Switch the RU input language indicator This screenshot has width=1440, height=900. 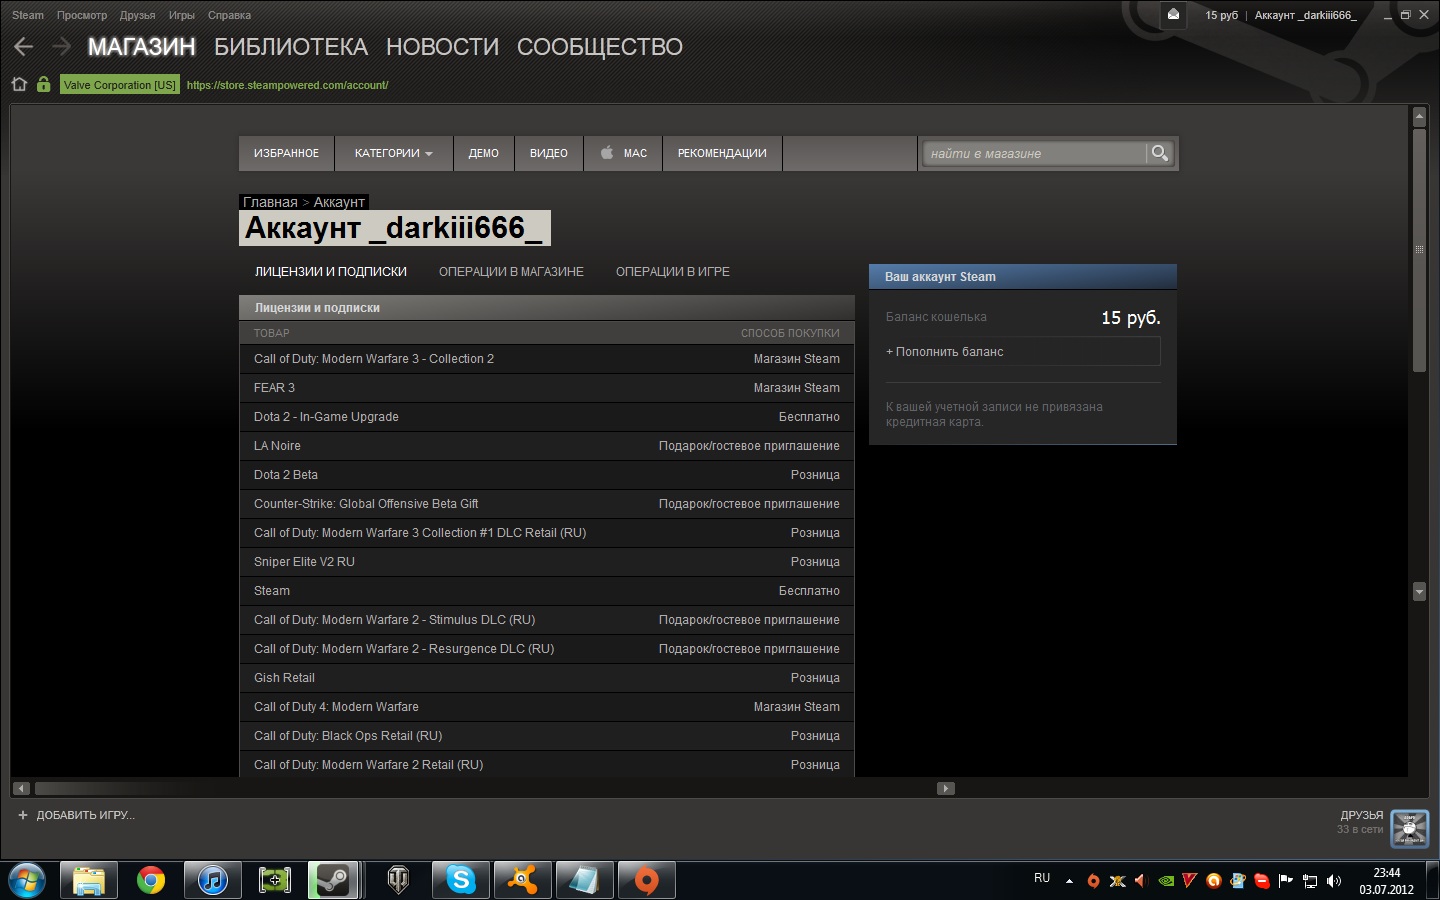[x=1042, y=878]
